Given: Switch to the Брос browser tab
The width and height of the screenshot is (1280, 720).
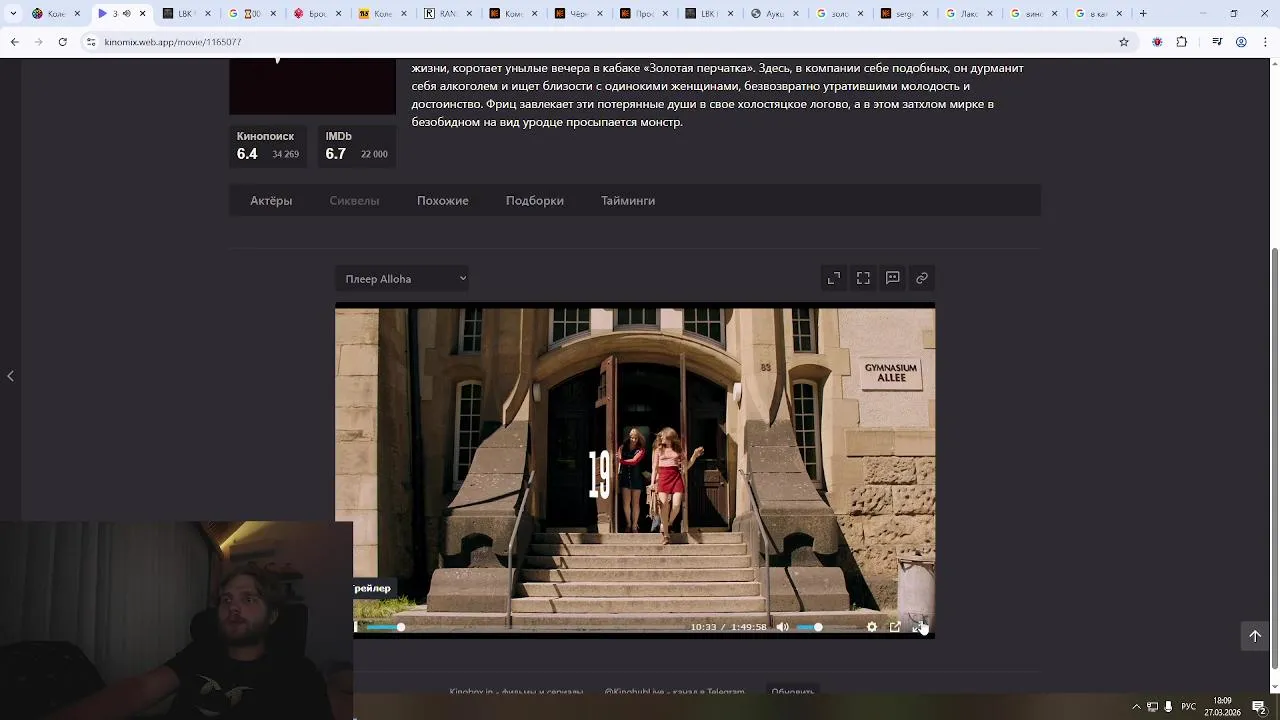Looking at the screenshot, I should point(317,14).
